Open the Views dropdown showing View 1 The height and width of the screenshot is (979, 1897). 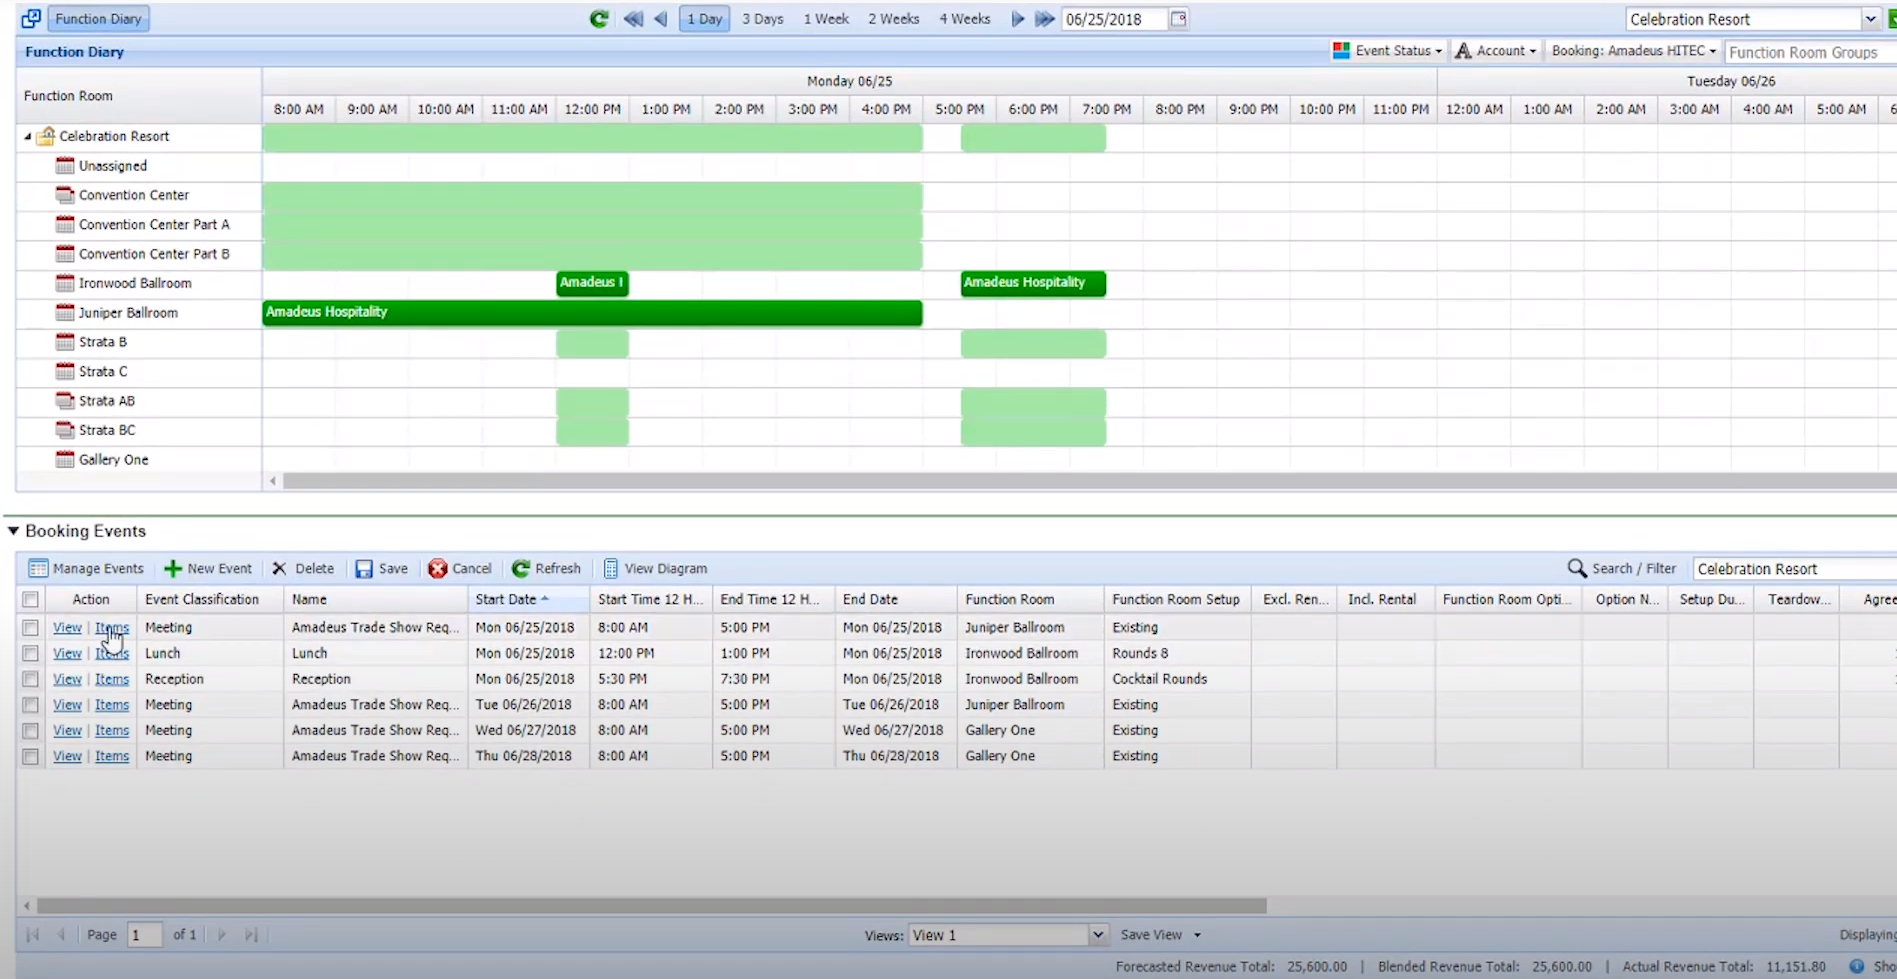click(x=1097, y=934)
